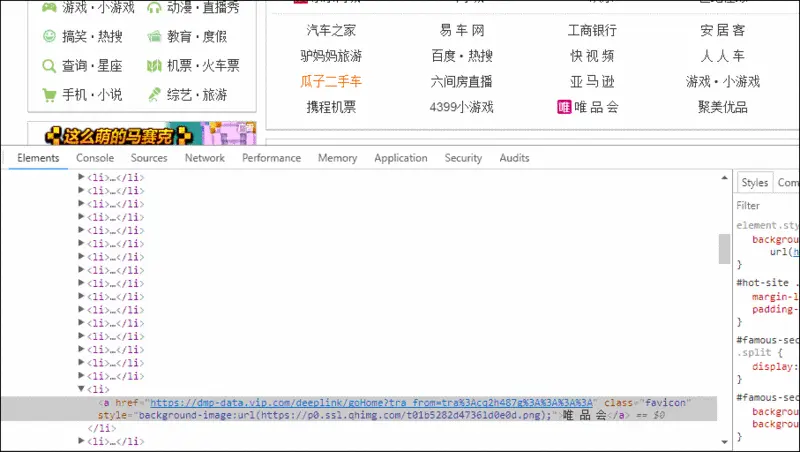Visit the 驴妈妈旅游 link
This screenshot has height=452, width=800.
click(331, 56)
